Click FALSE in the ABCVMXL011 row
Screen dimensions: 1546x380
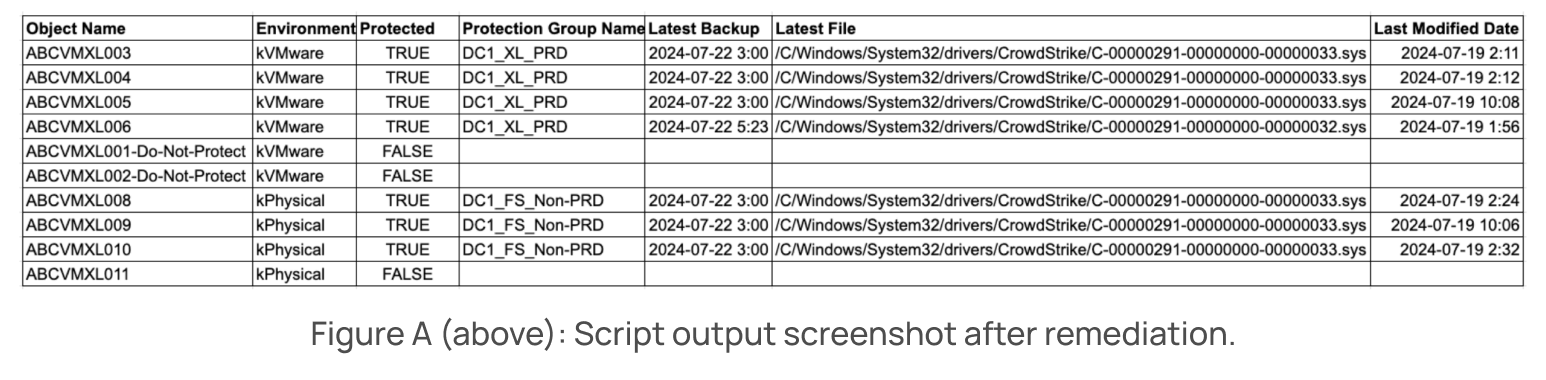point(407,274)
